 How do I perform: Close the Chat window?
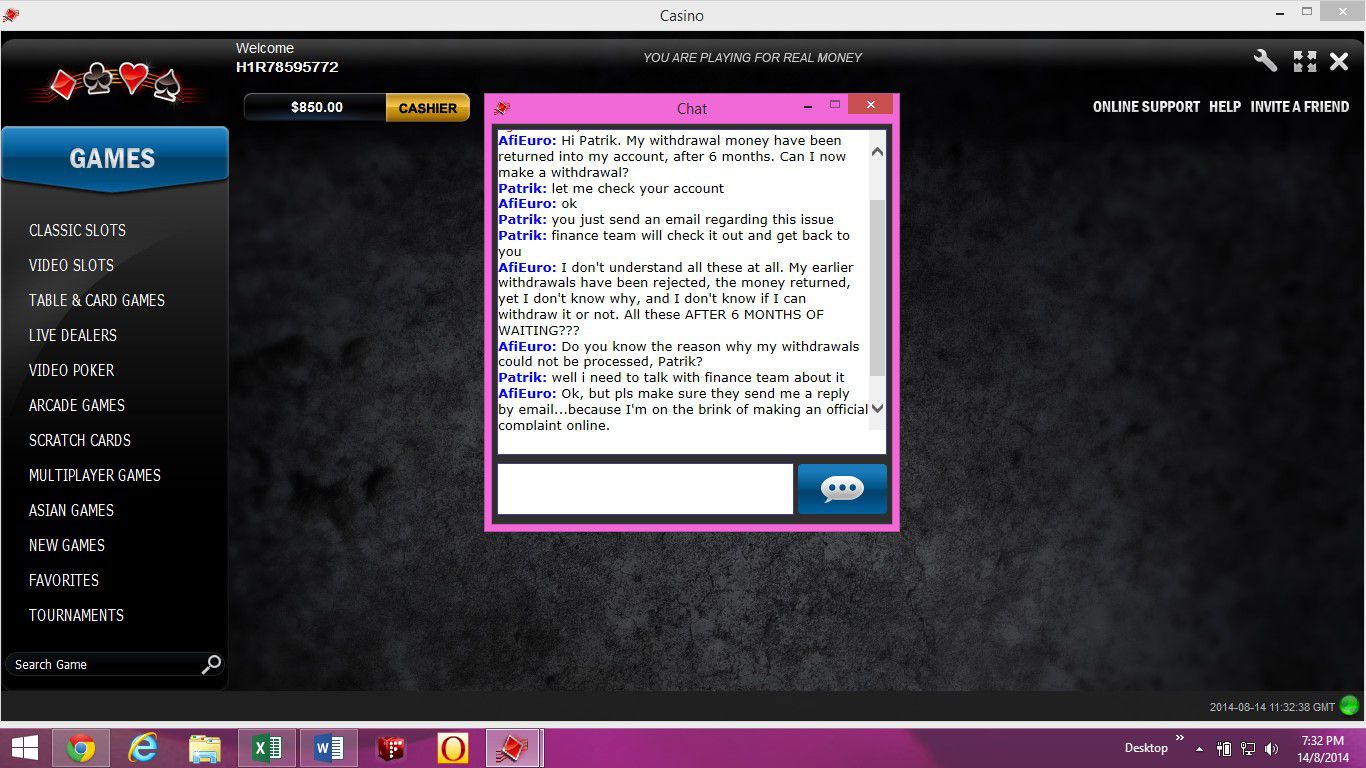pyautogui.click(x=870, y=105)
